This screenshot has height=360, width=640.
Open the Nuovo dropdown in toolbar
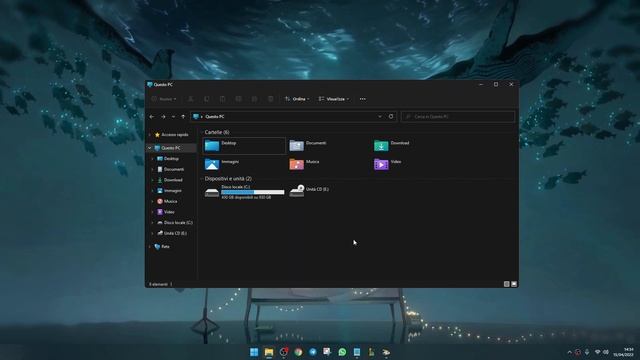coord(164,99)
